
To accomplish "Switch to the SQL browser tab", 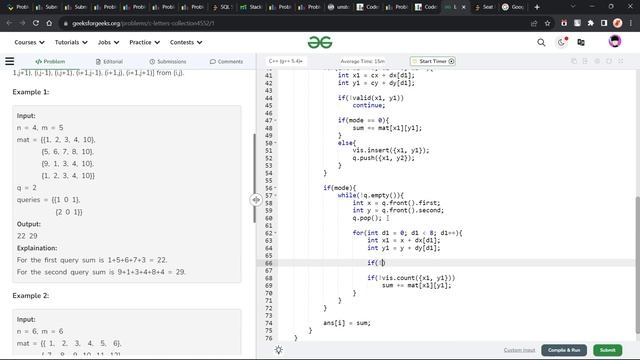I will [x=222, y=7].
